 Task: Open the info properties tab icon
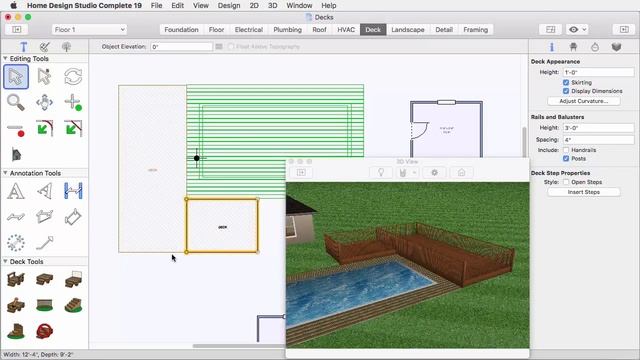[x=552, y=47]
